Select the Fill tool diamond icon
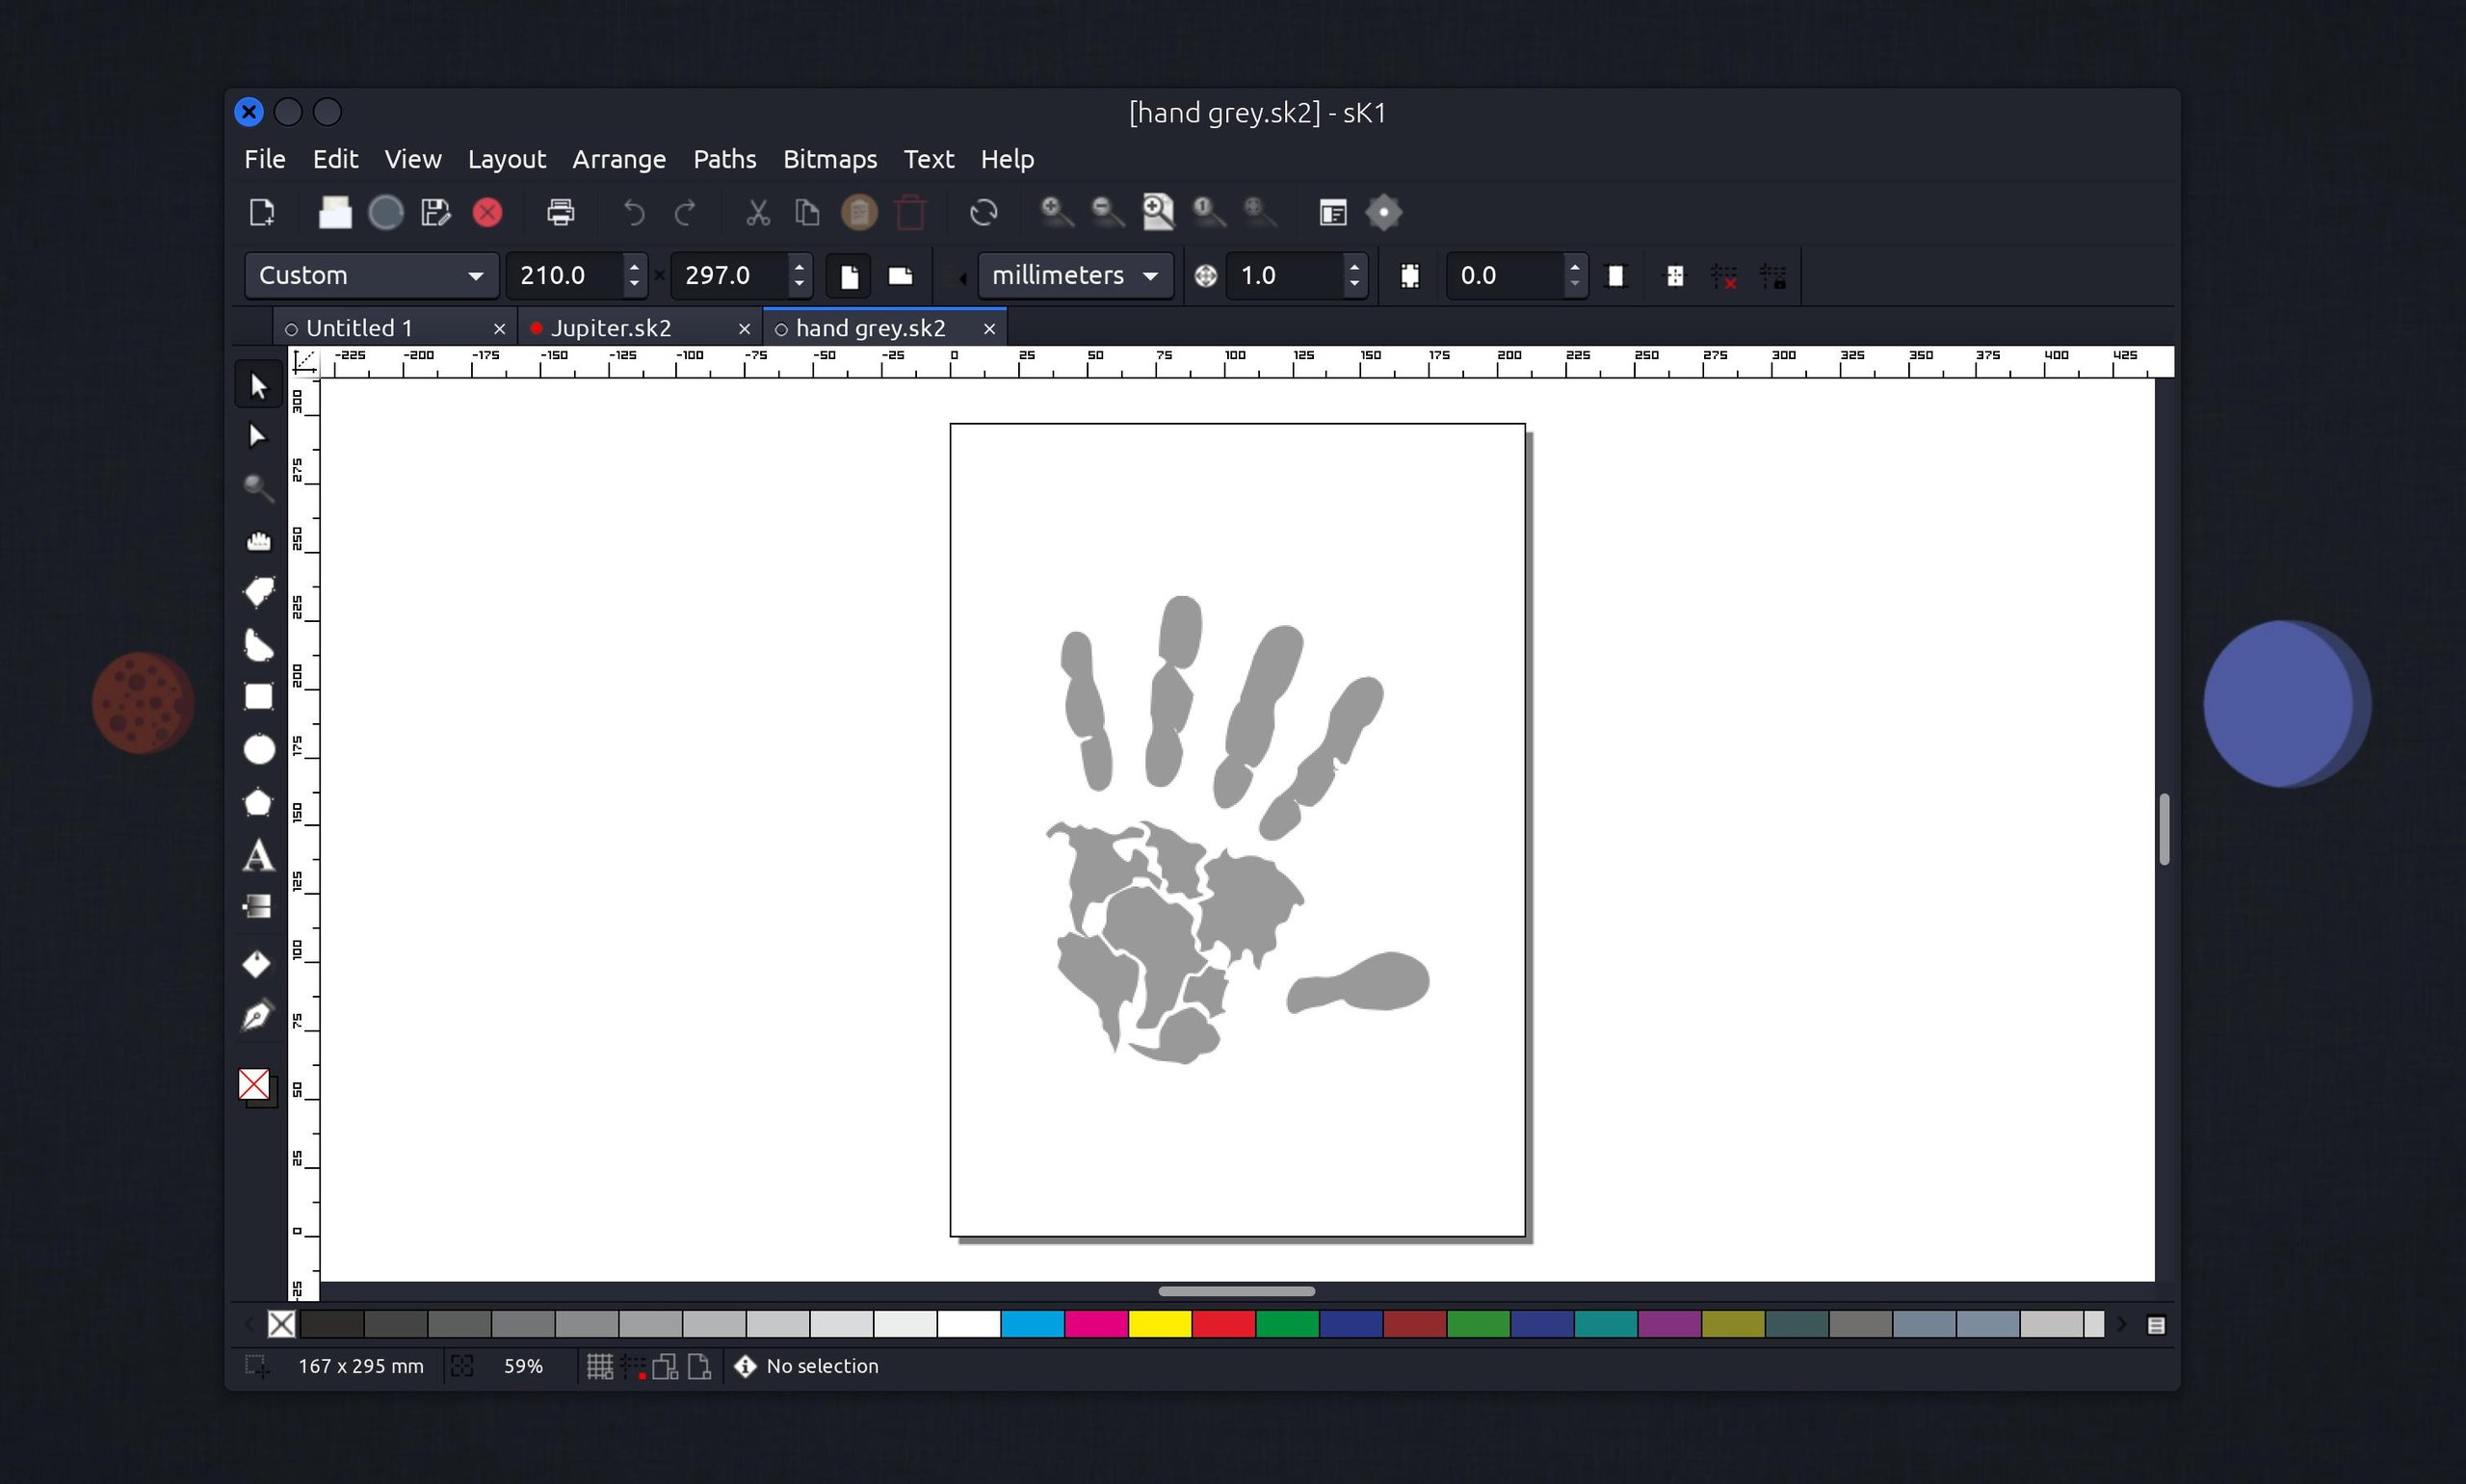2466x1484 pixels. (256, 963)
